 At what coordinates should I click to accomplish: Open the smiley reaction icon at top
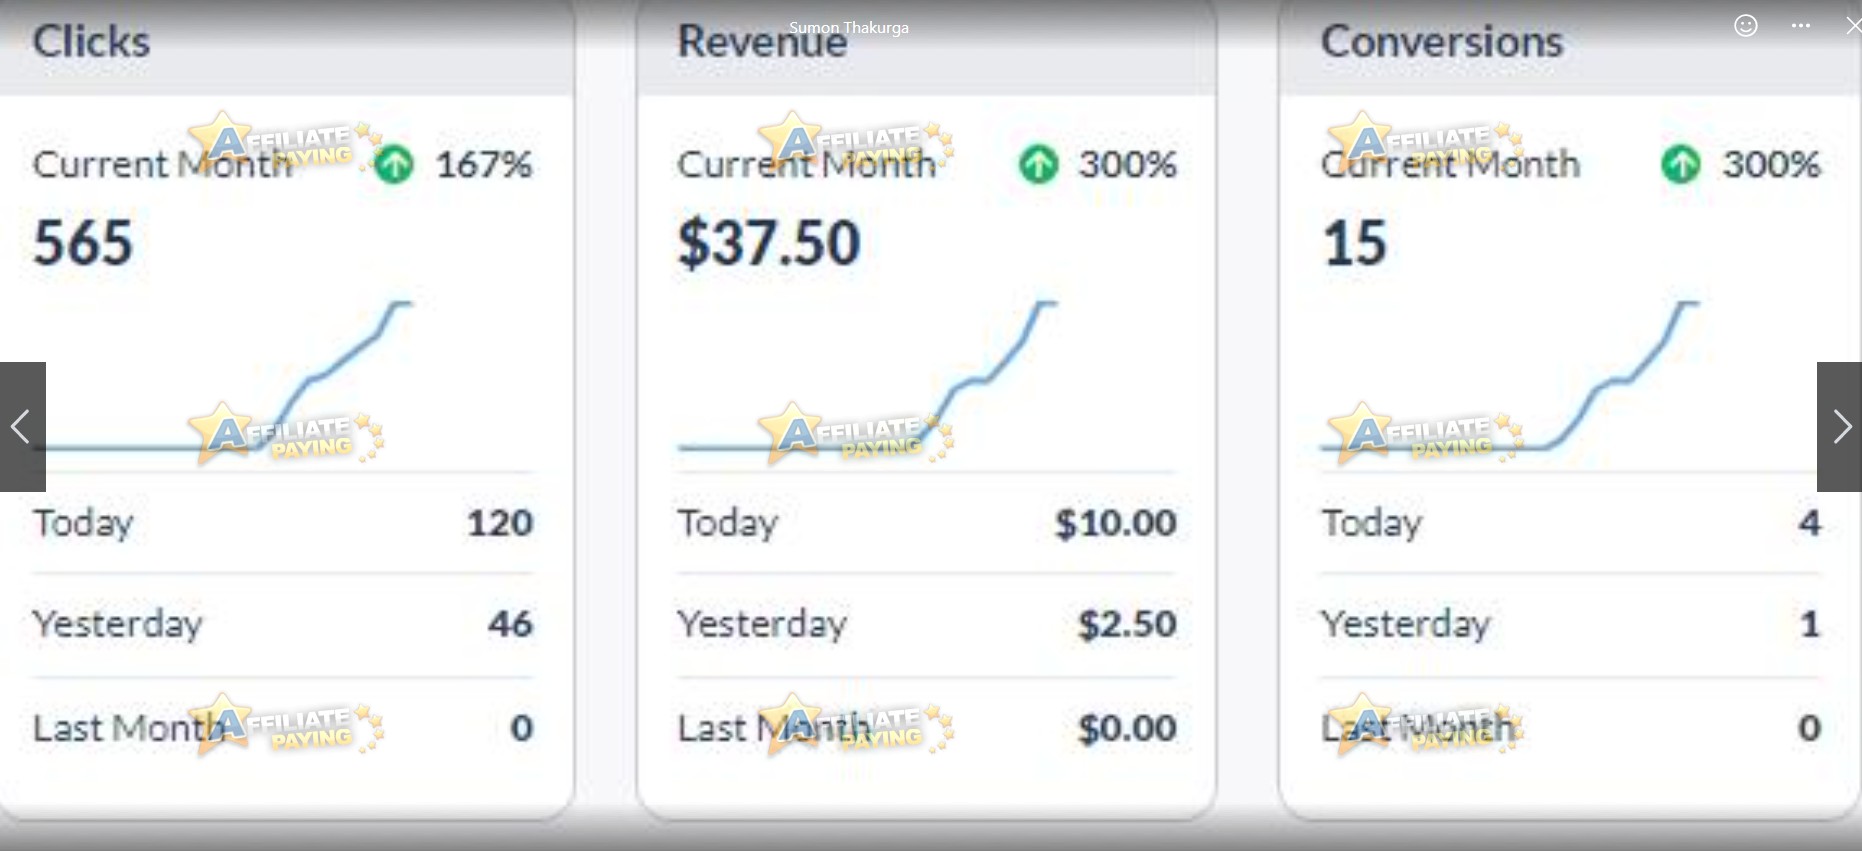pyautogui.click(x=1746, y=26)
